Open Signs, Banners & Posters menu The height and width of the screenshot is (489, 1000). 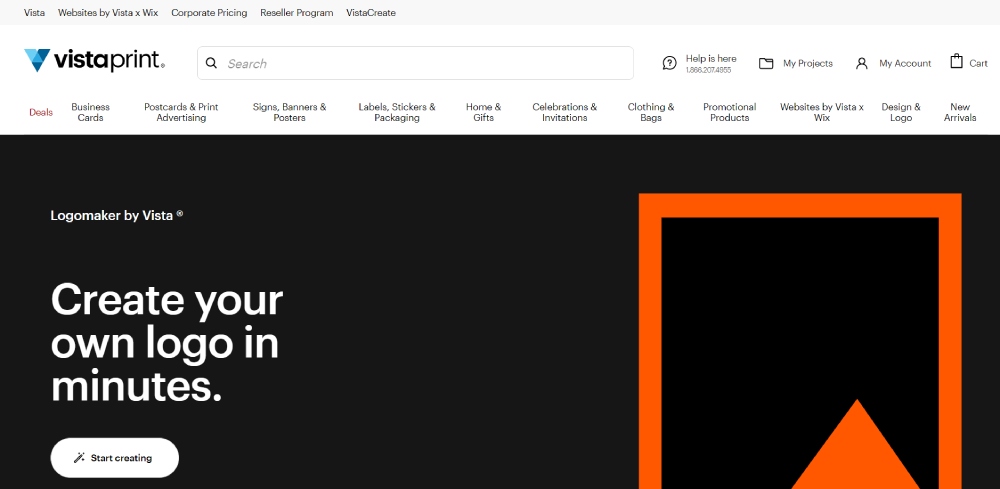tap(290, 112)
